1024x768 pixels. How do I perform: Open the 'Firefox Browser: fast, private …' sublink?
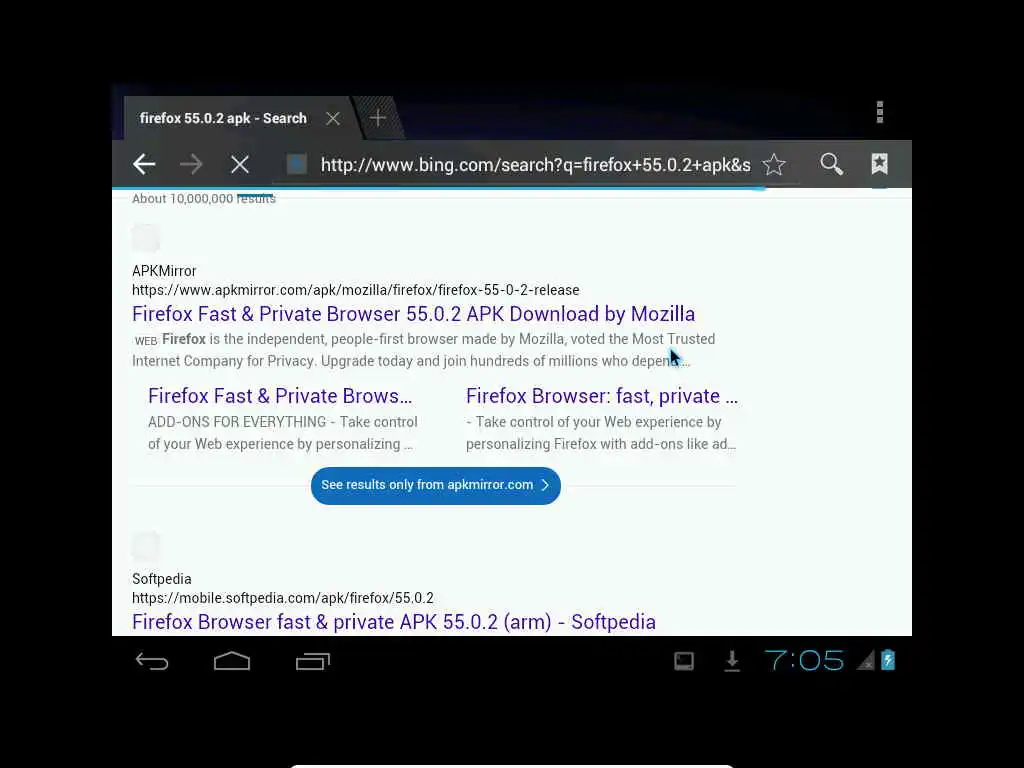click(601, 396)
